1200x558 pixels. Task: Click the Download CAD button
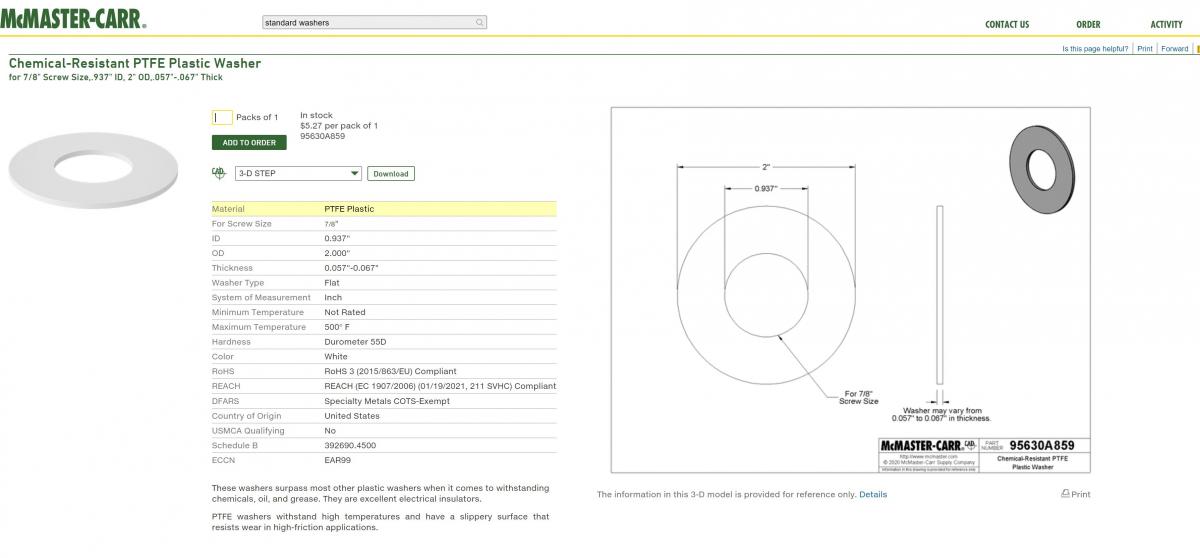coord(390,173)
